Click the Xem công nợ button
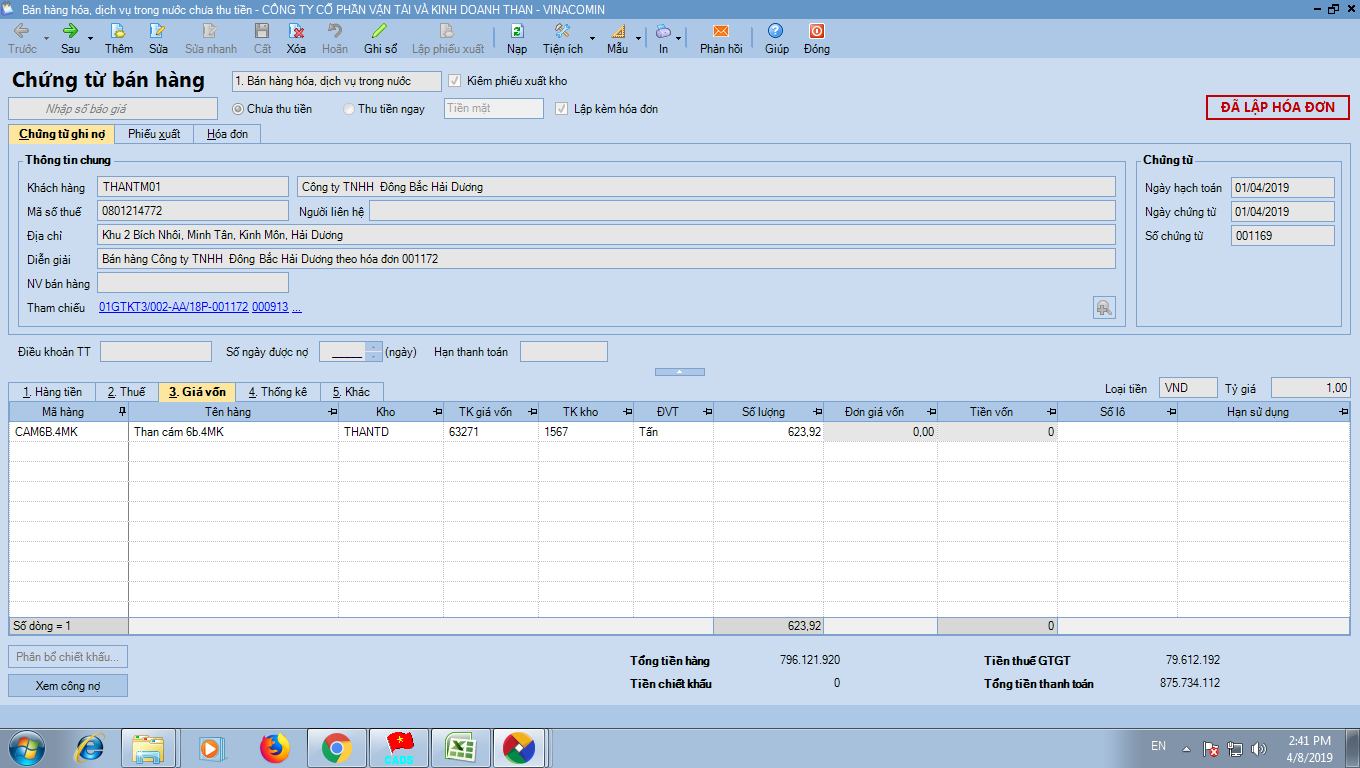This screenshot has height=768, width=1360. (68, 686)
